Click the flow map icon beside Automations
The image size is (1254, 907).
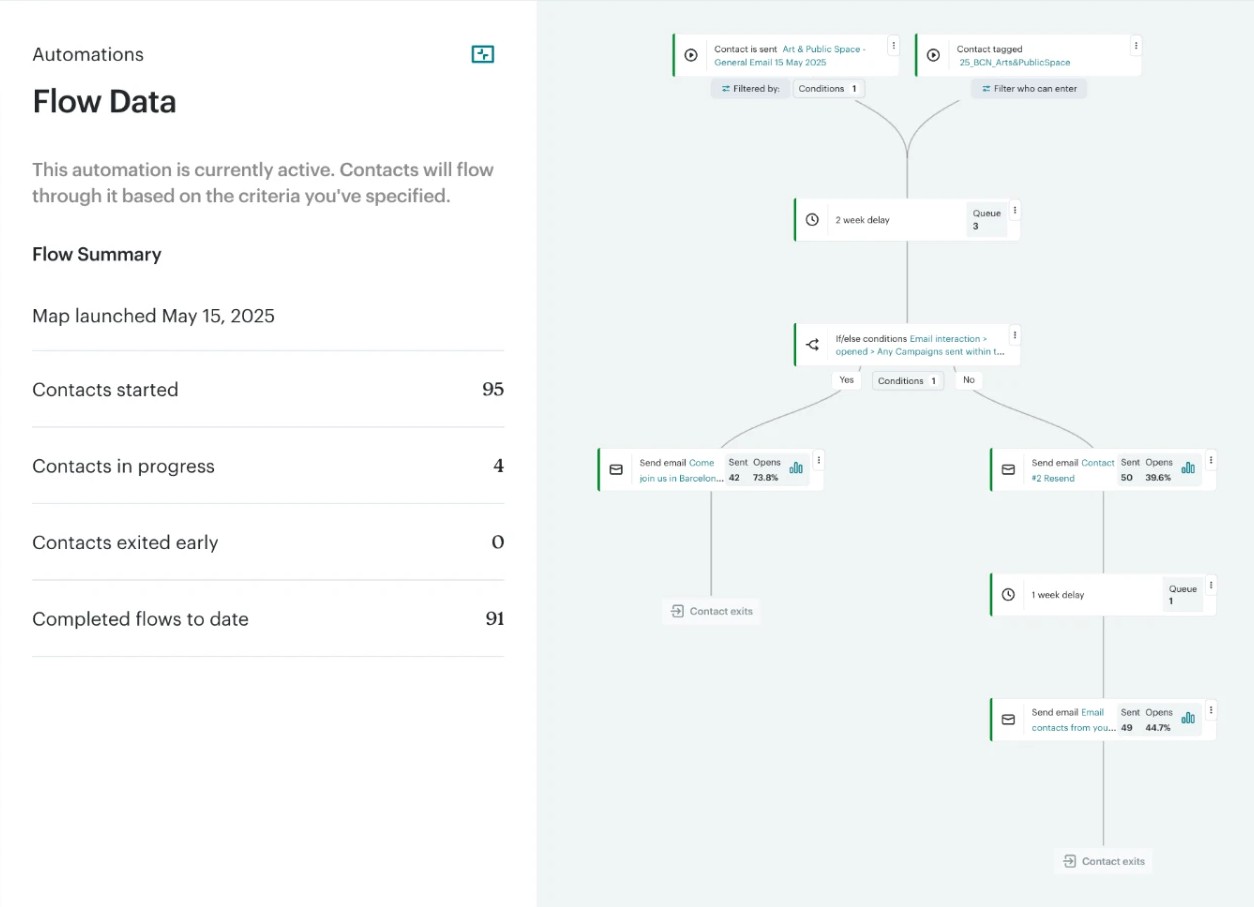(x=483, y=54)
